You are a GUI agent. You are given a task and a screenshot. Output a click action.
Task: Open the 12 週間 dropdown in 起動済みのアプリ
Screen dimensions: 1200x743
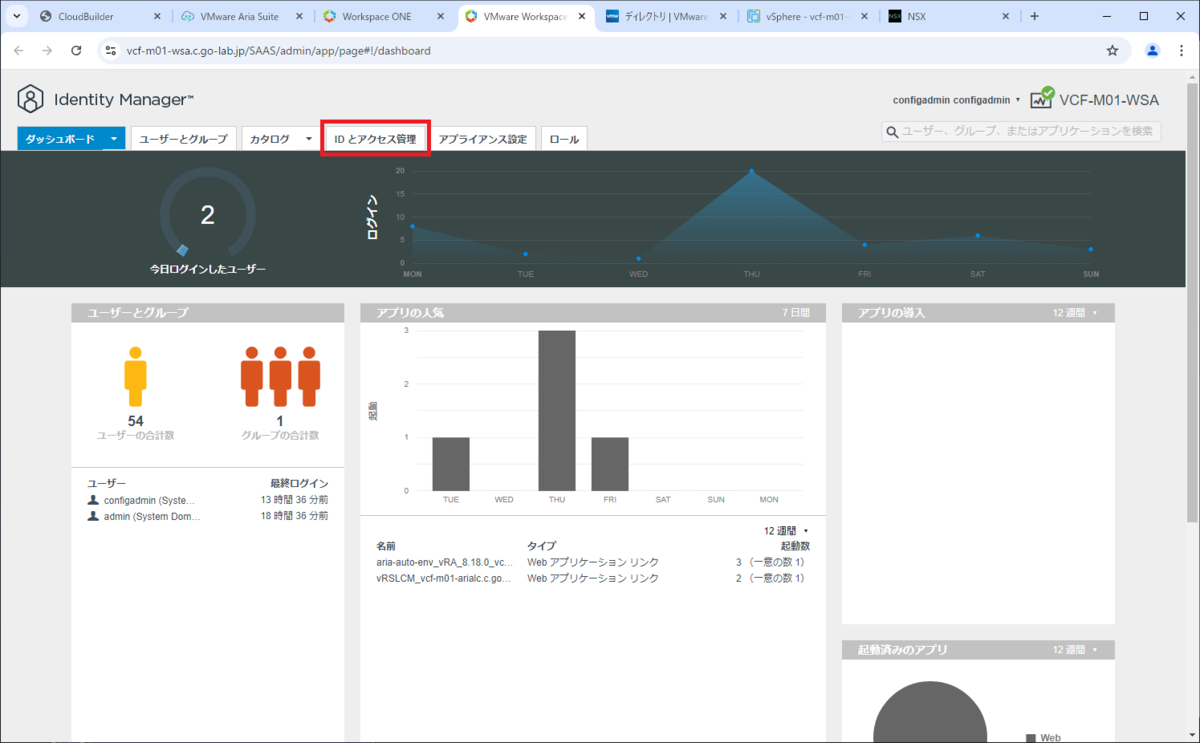(1075, 650)
